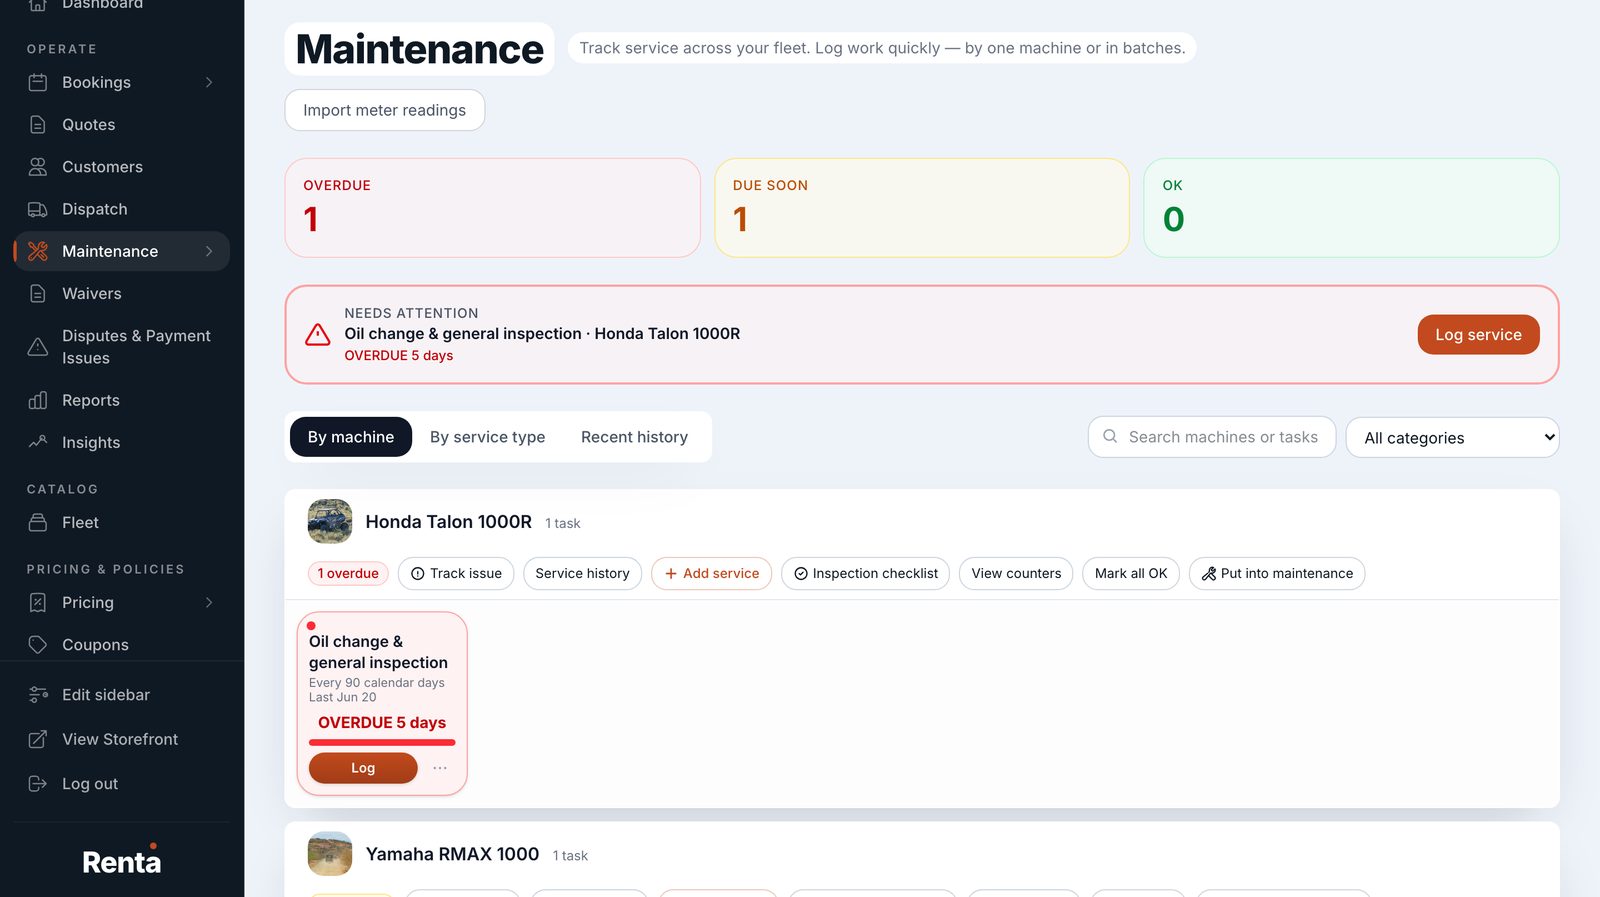
Task: Click the Customers people icon
Action: [x=38, y=167]
